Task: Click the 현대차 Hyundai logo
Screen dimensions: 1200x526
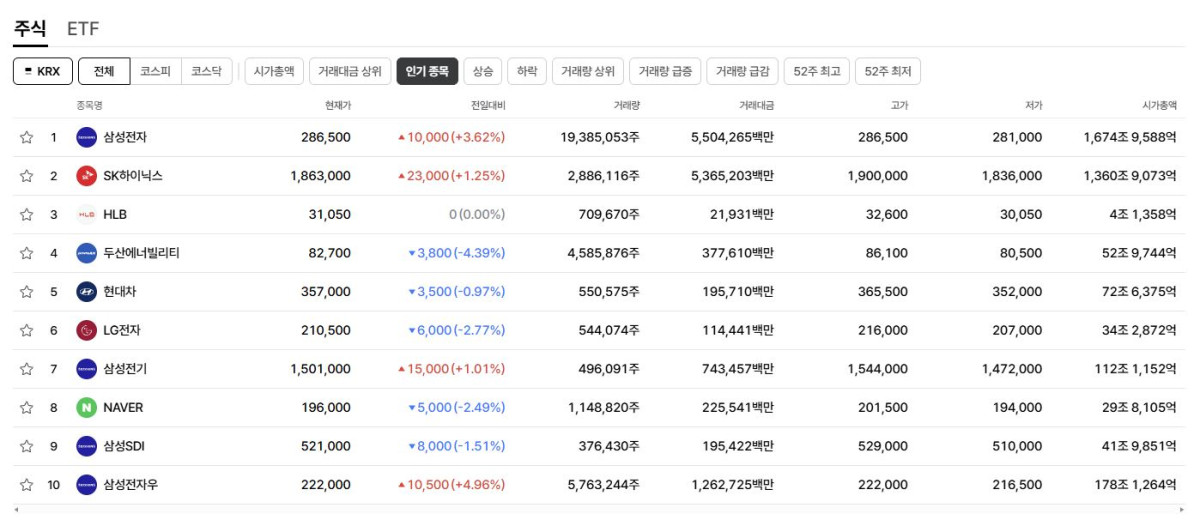Action: (x=86, y=292)
